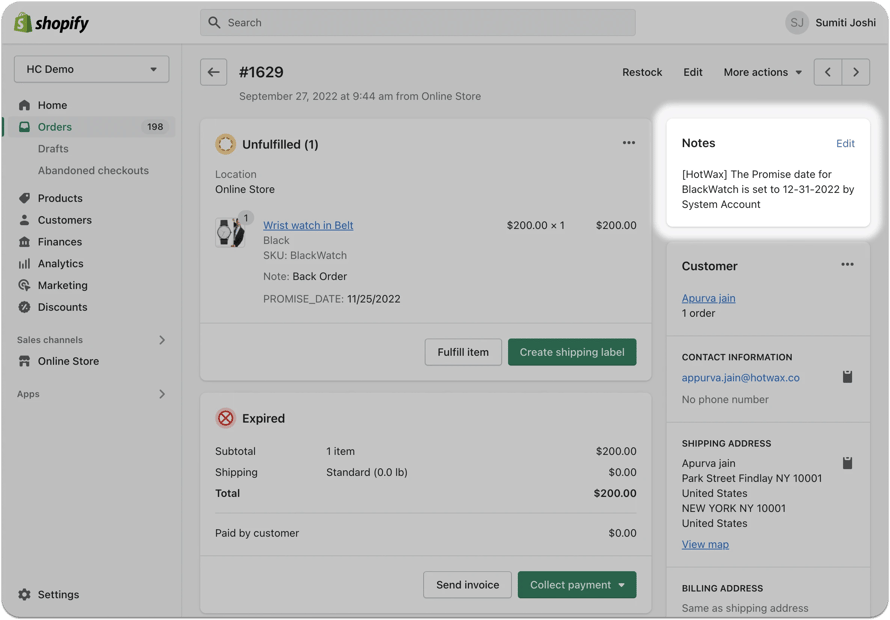Click Create shipping label button
890x620 pixels.
point(572,352)
